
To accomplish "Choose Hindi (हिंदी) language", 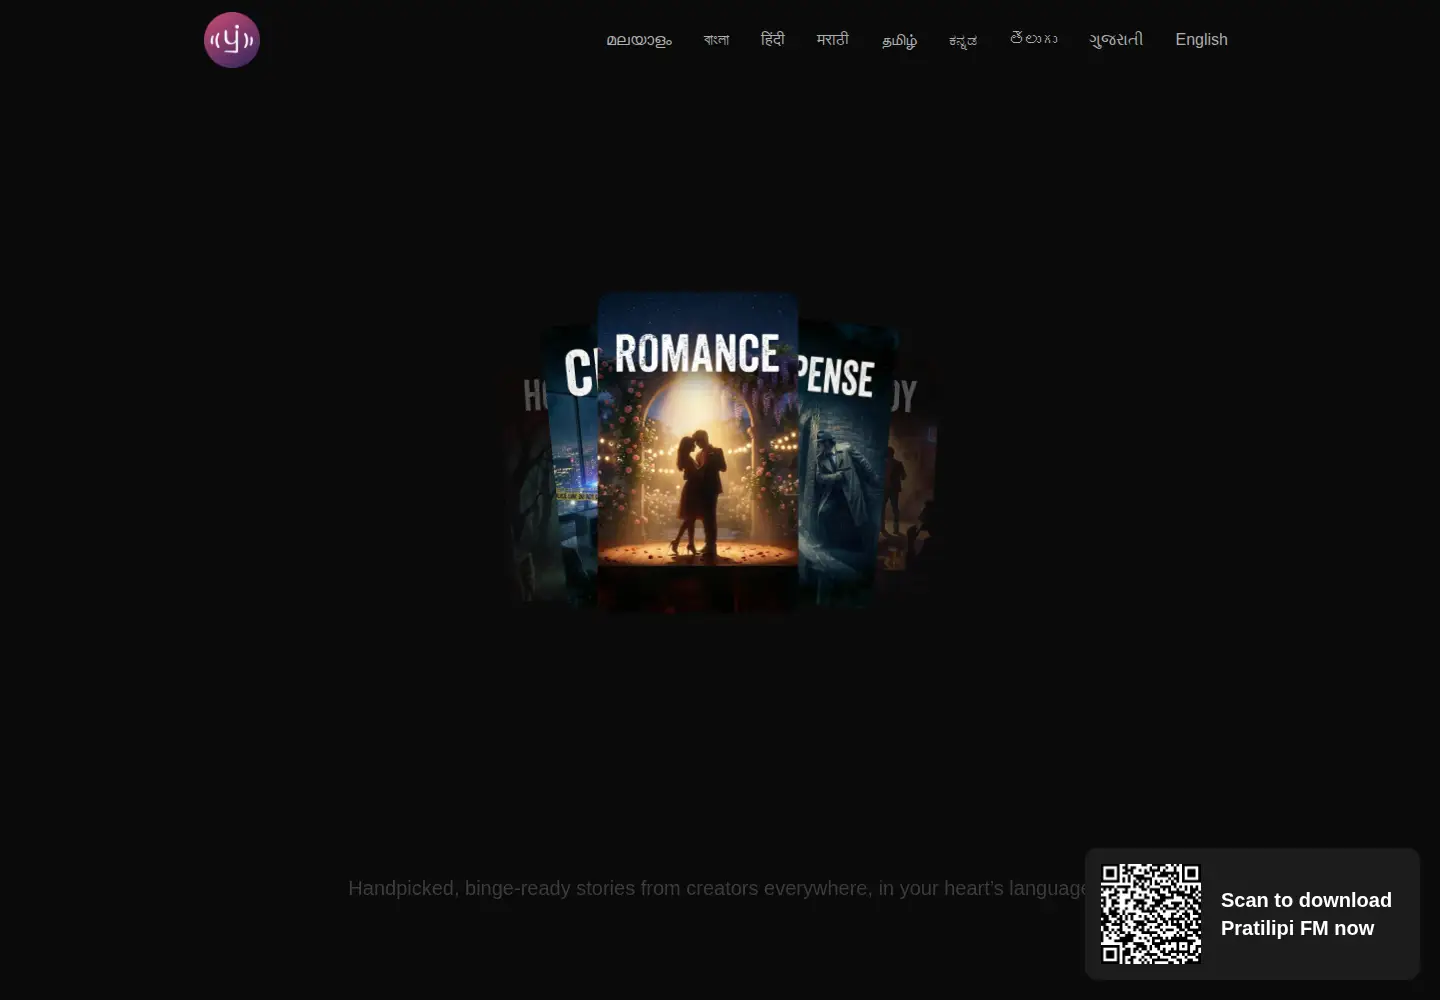I will coord(772,39).
